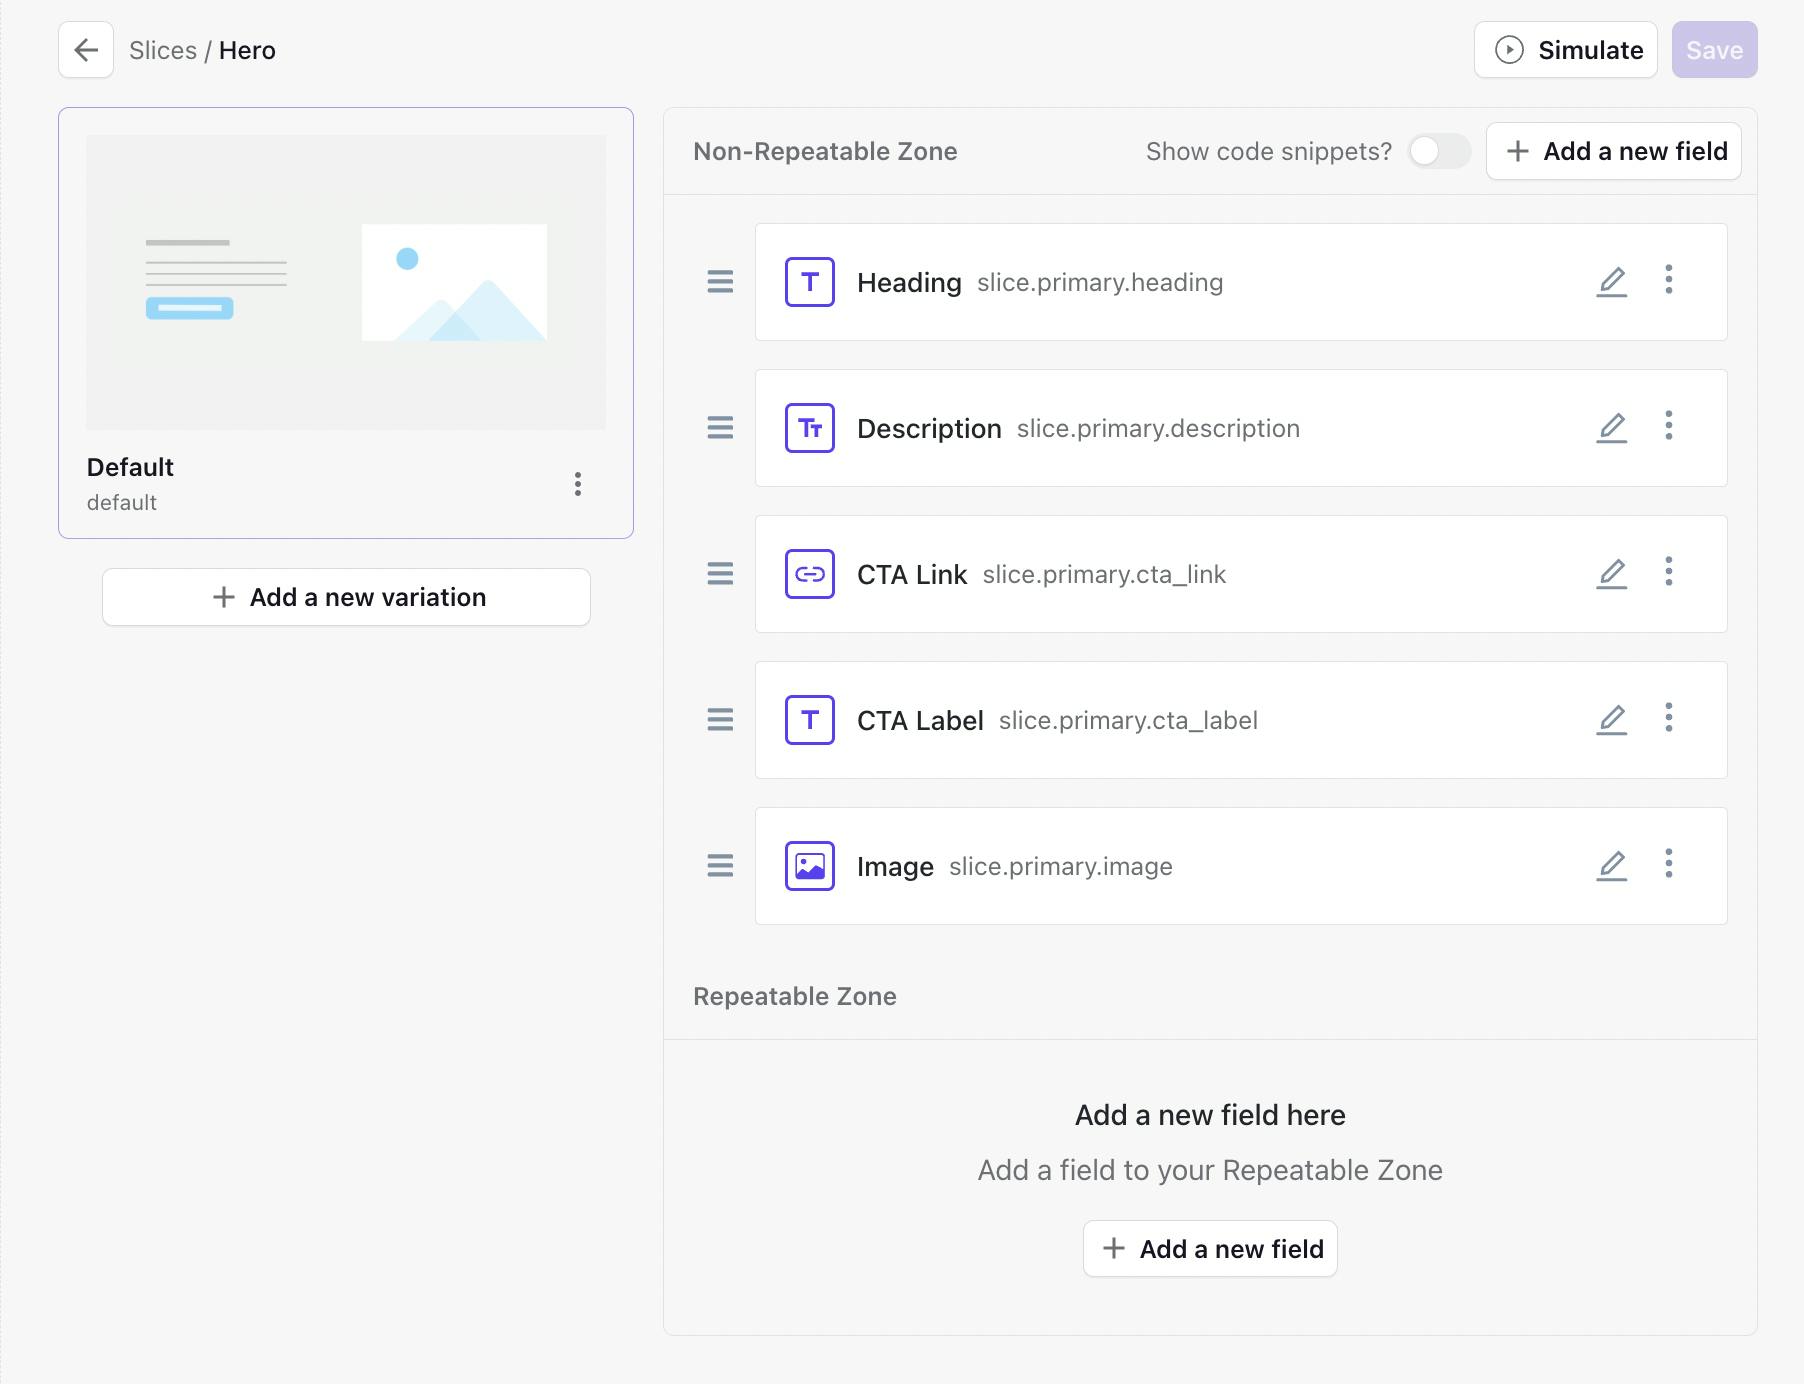Add a new field in Repeatable Zone
Image resolution: width=1804 pixels, height=1384 pixels.
coord(1210,1249)
